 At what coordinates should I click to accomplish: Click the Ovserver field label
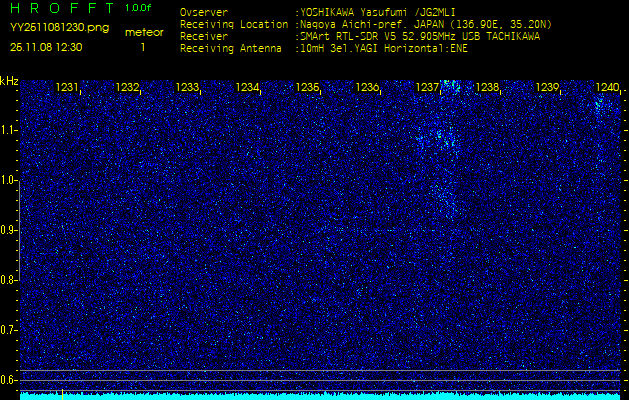pyautogui.click(x=204, y=12)
